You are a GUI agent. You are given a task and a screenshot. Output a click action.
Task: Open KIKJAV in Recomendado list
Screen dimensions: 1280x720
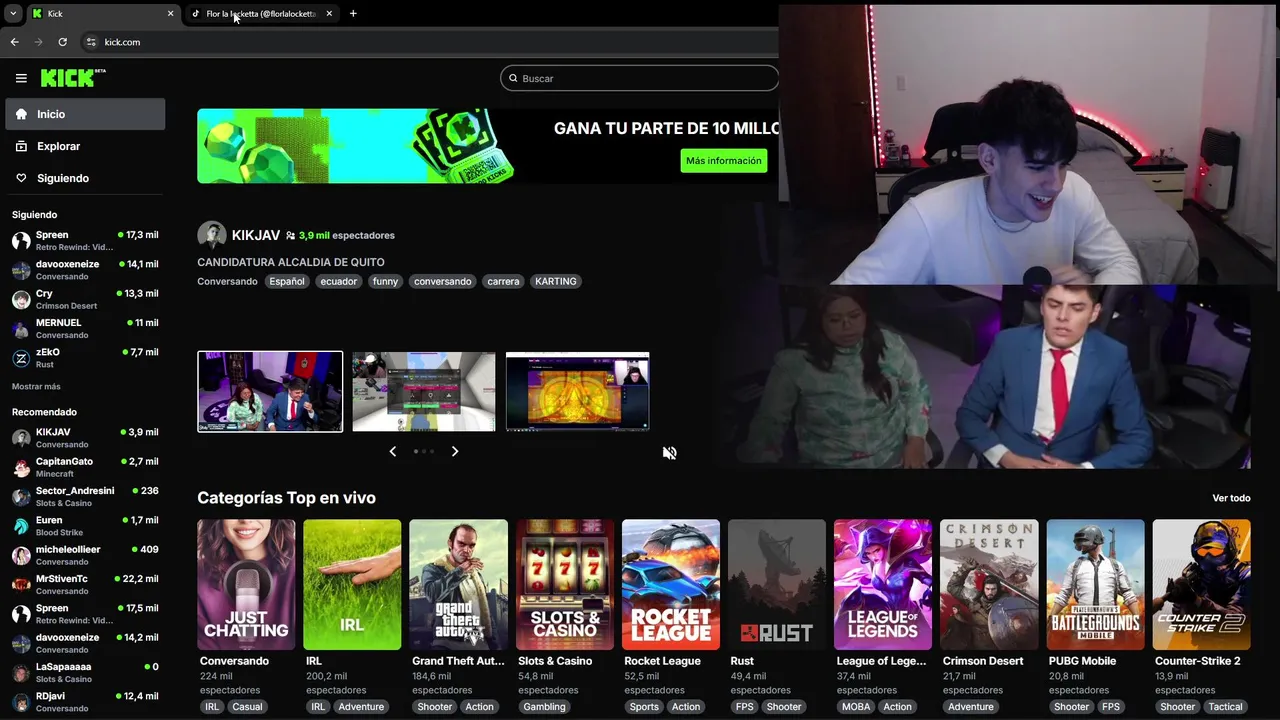(x=85, y=438)
